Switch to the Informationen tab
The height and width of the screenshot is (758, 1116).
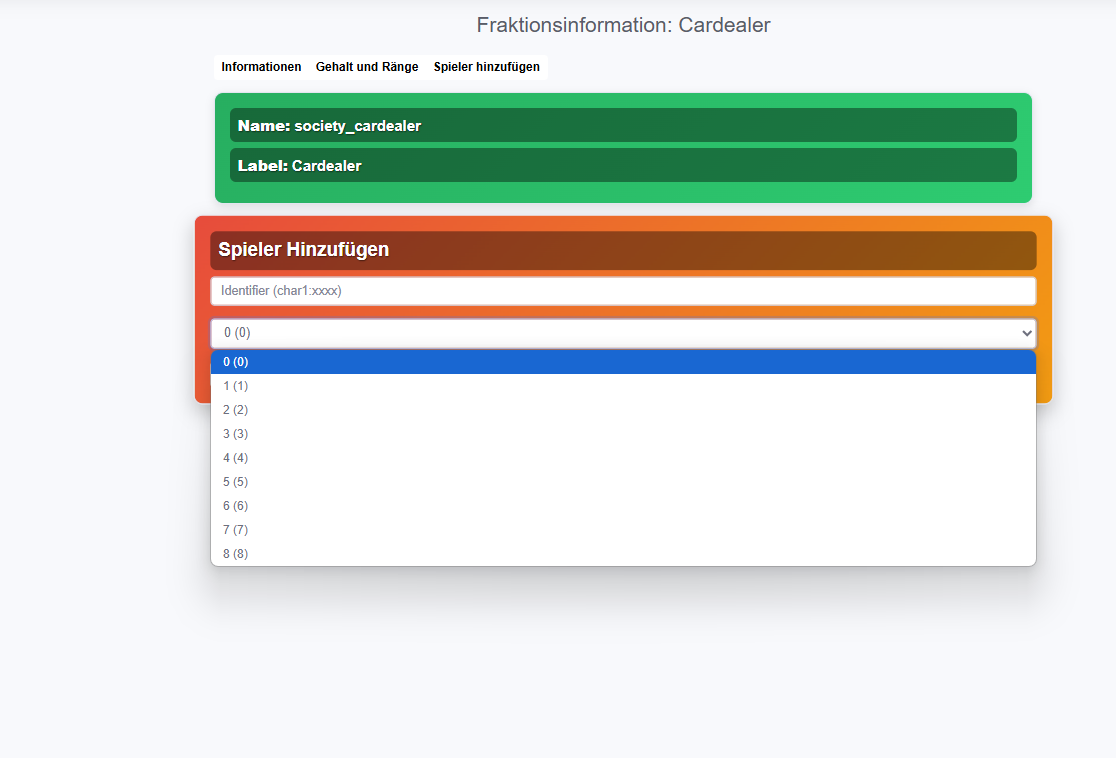261,67
